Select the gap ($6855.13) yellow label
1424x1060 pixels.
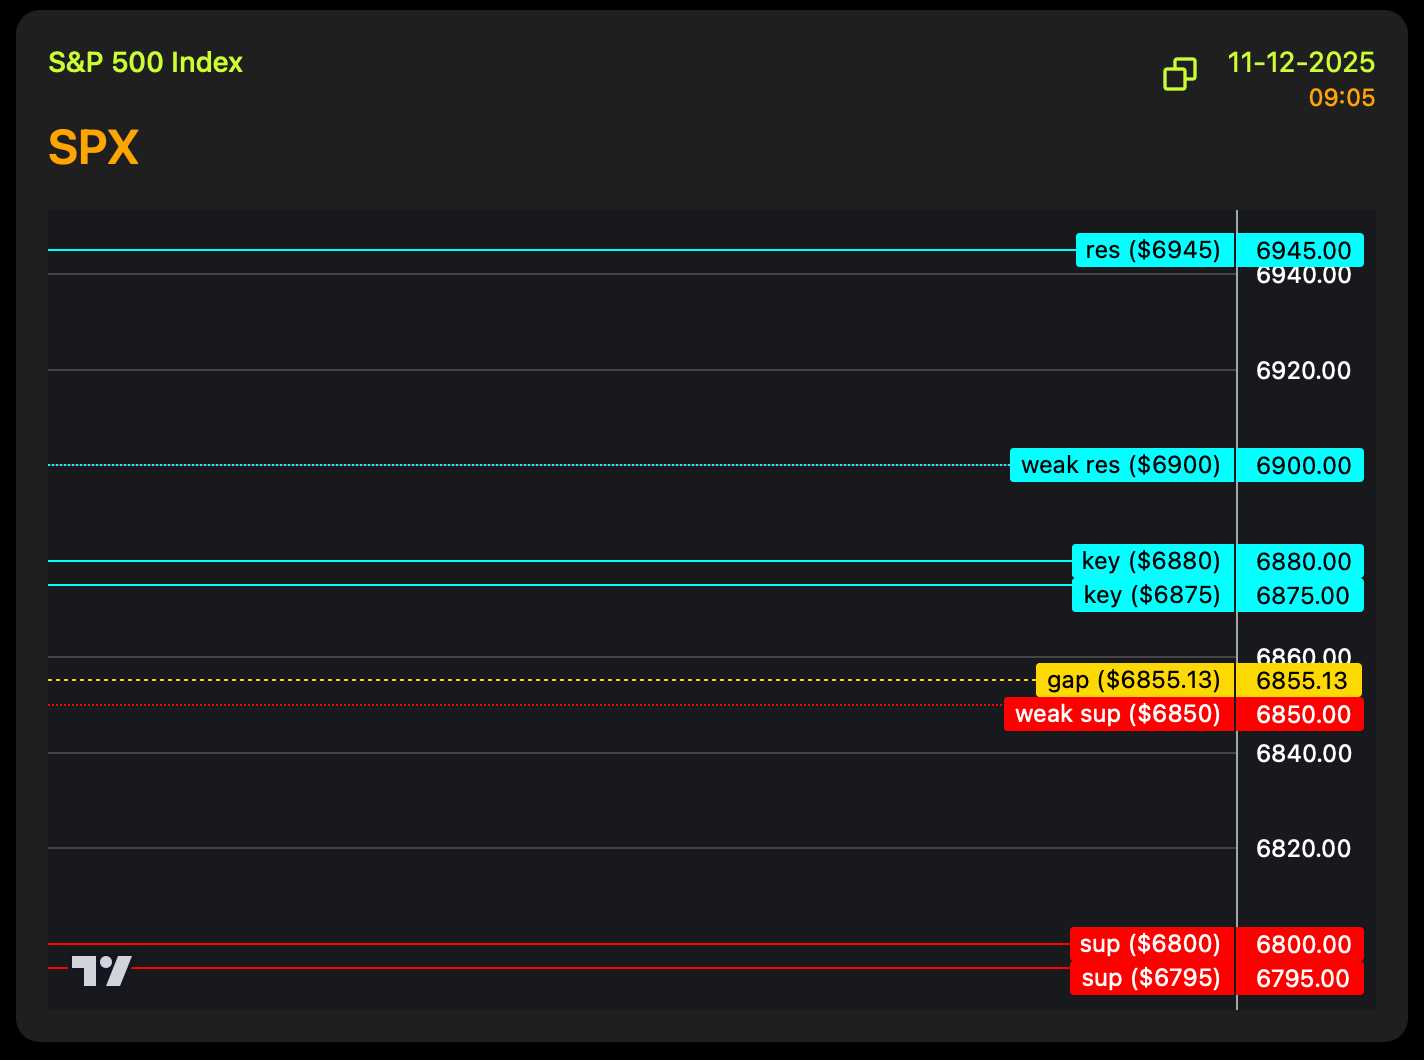[1134, 680]
